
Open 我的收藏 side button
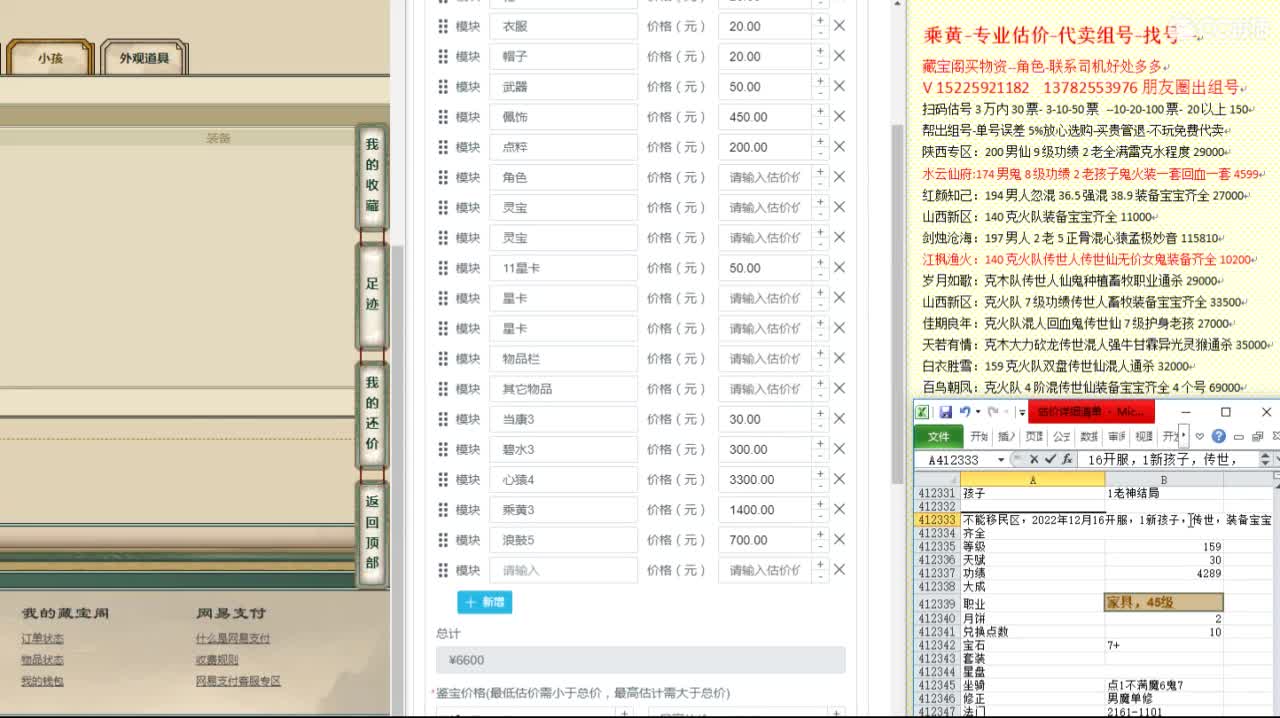[372, 178]
